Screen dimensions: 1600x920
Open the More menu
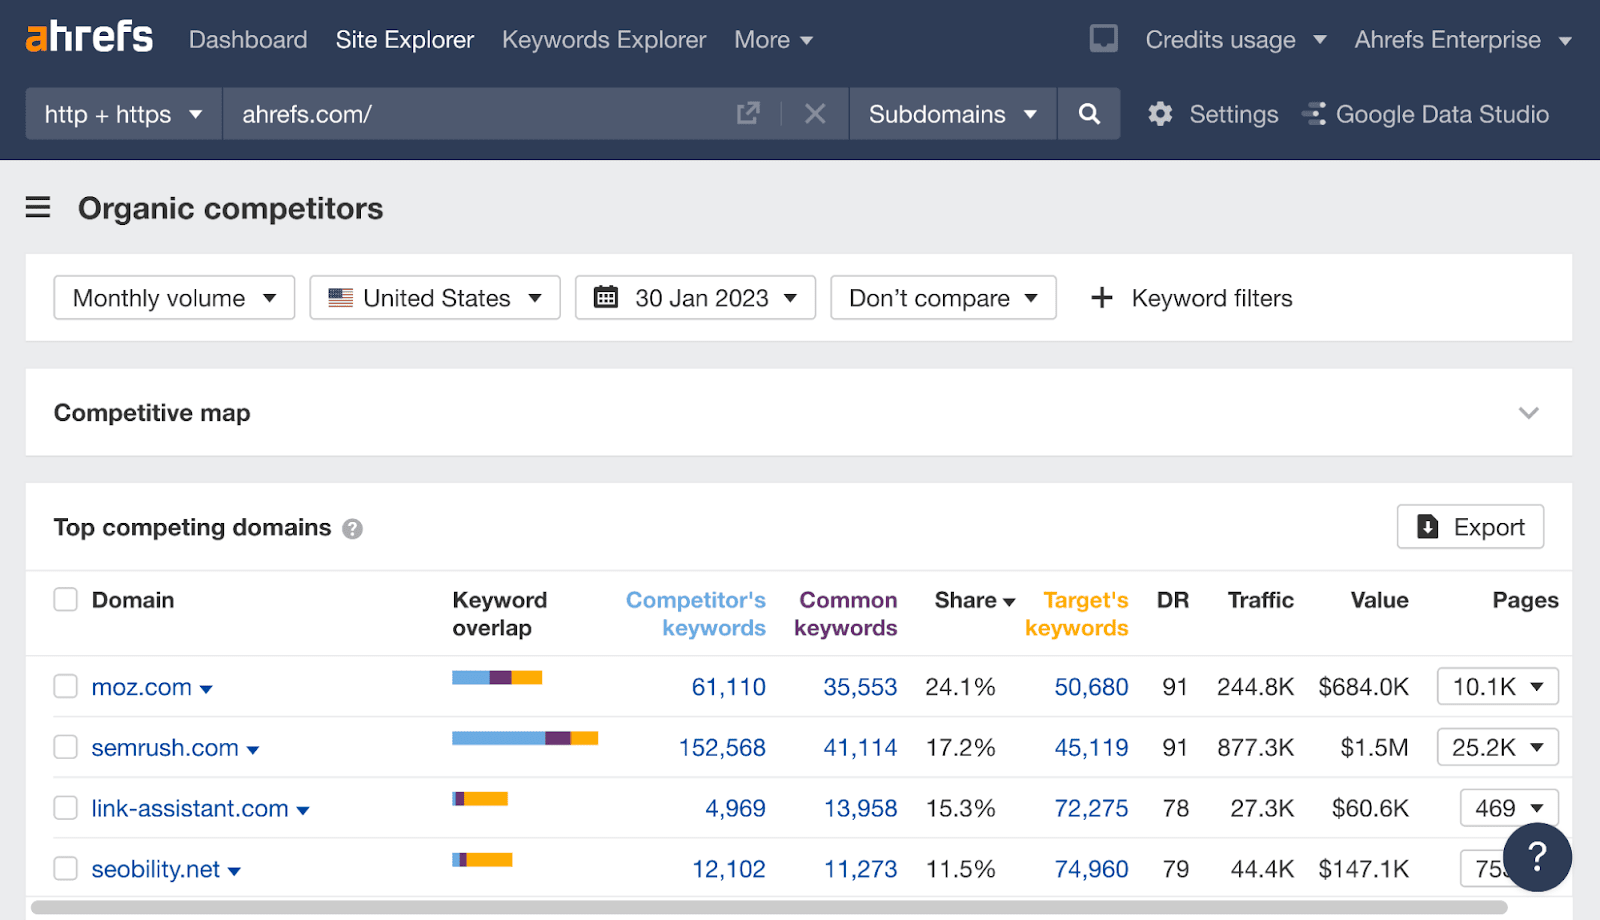pos(772,40)
